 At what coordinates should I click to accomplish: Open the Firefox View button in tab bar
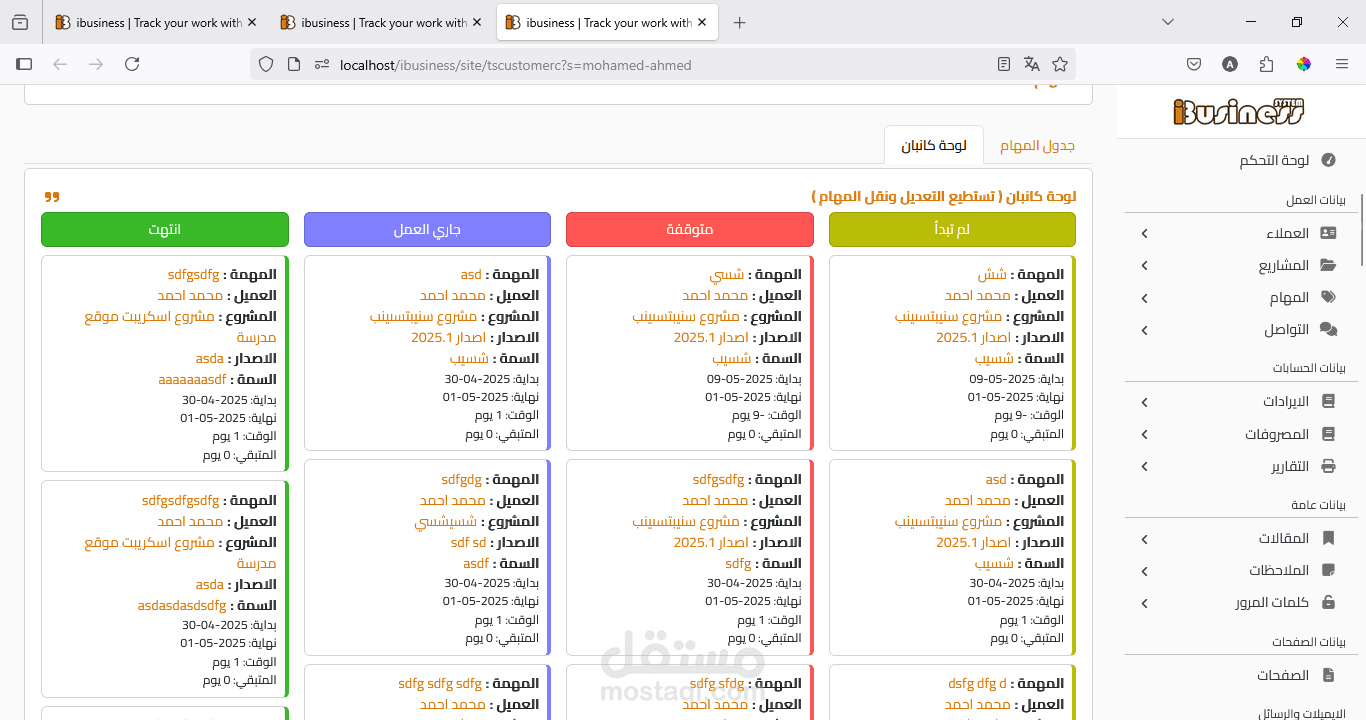20,22
